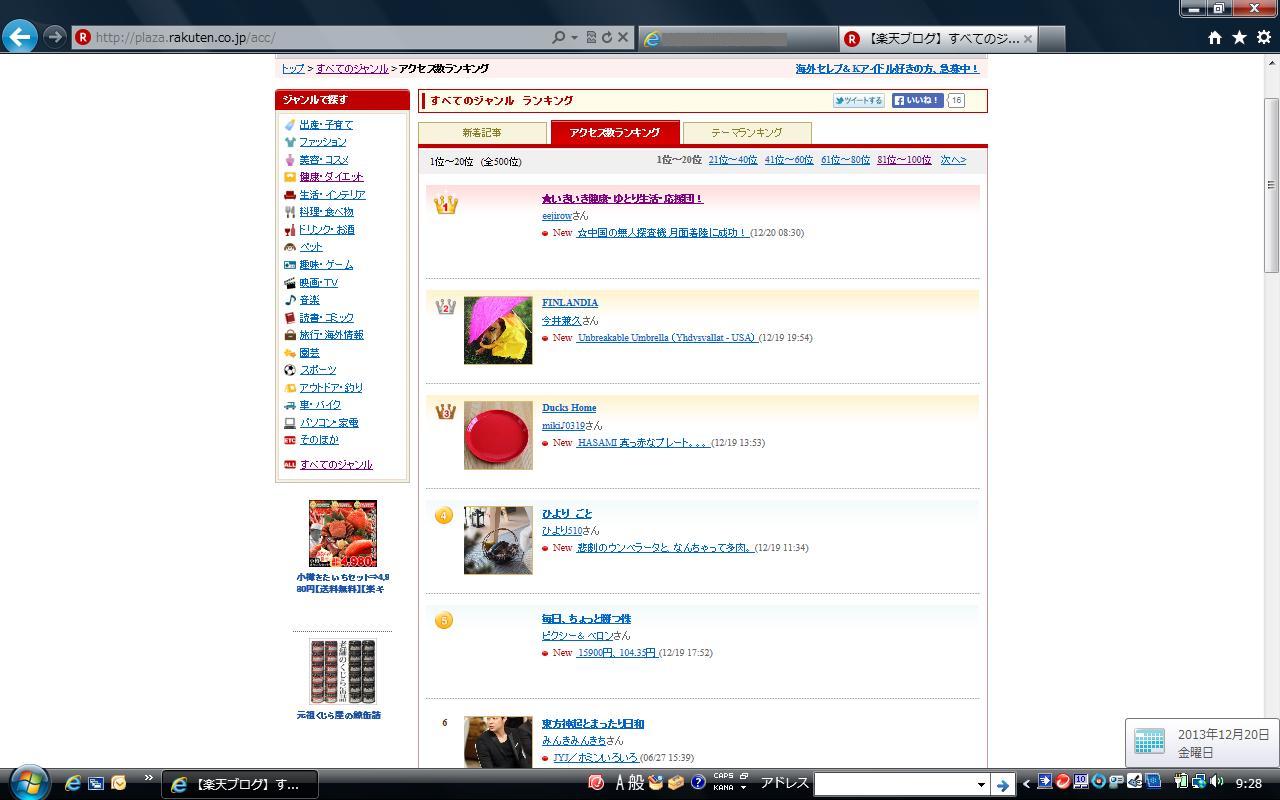Open the 21位〜40位 ranking page link
The width and height of the screenshot is (1280, 800).
[732, 160]
